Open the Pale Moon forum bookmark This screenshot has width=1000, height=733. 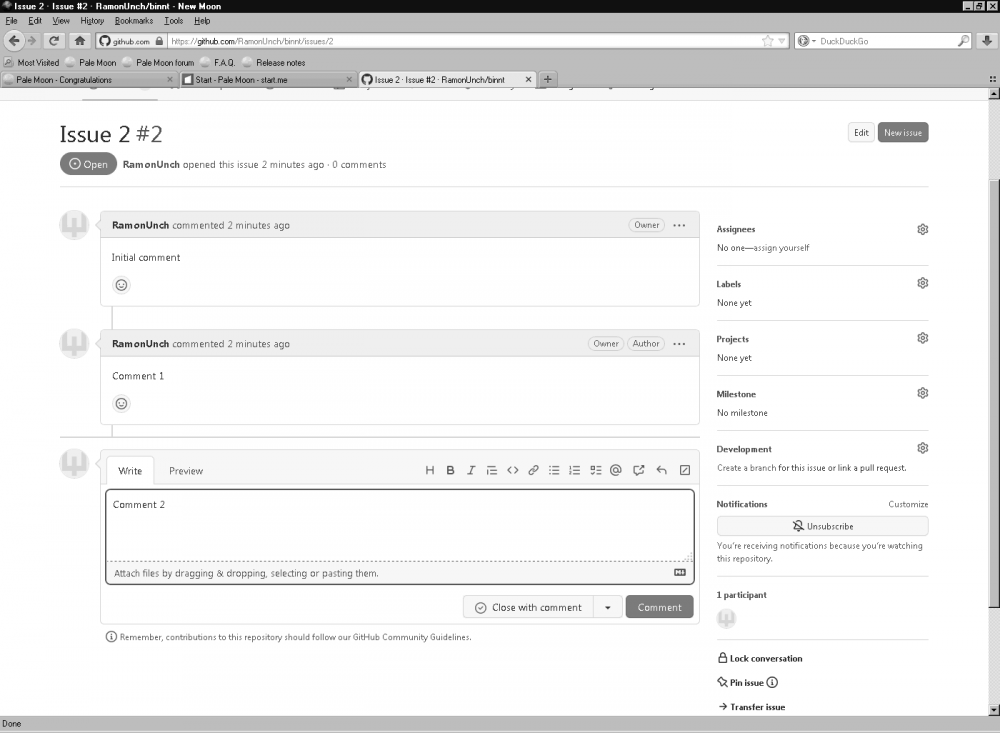pos(158,63)
